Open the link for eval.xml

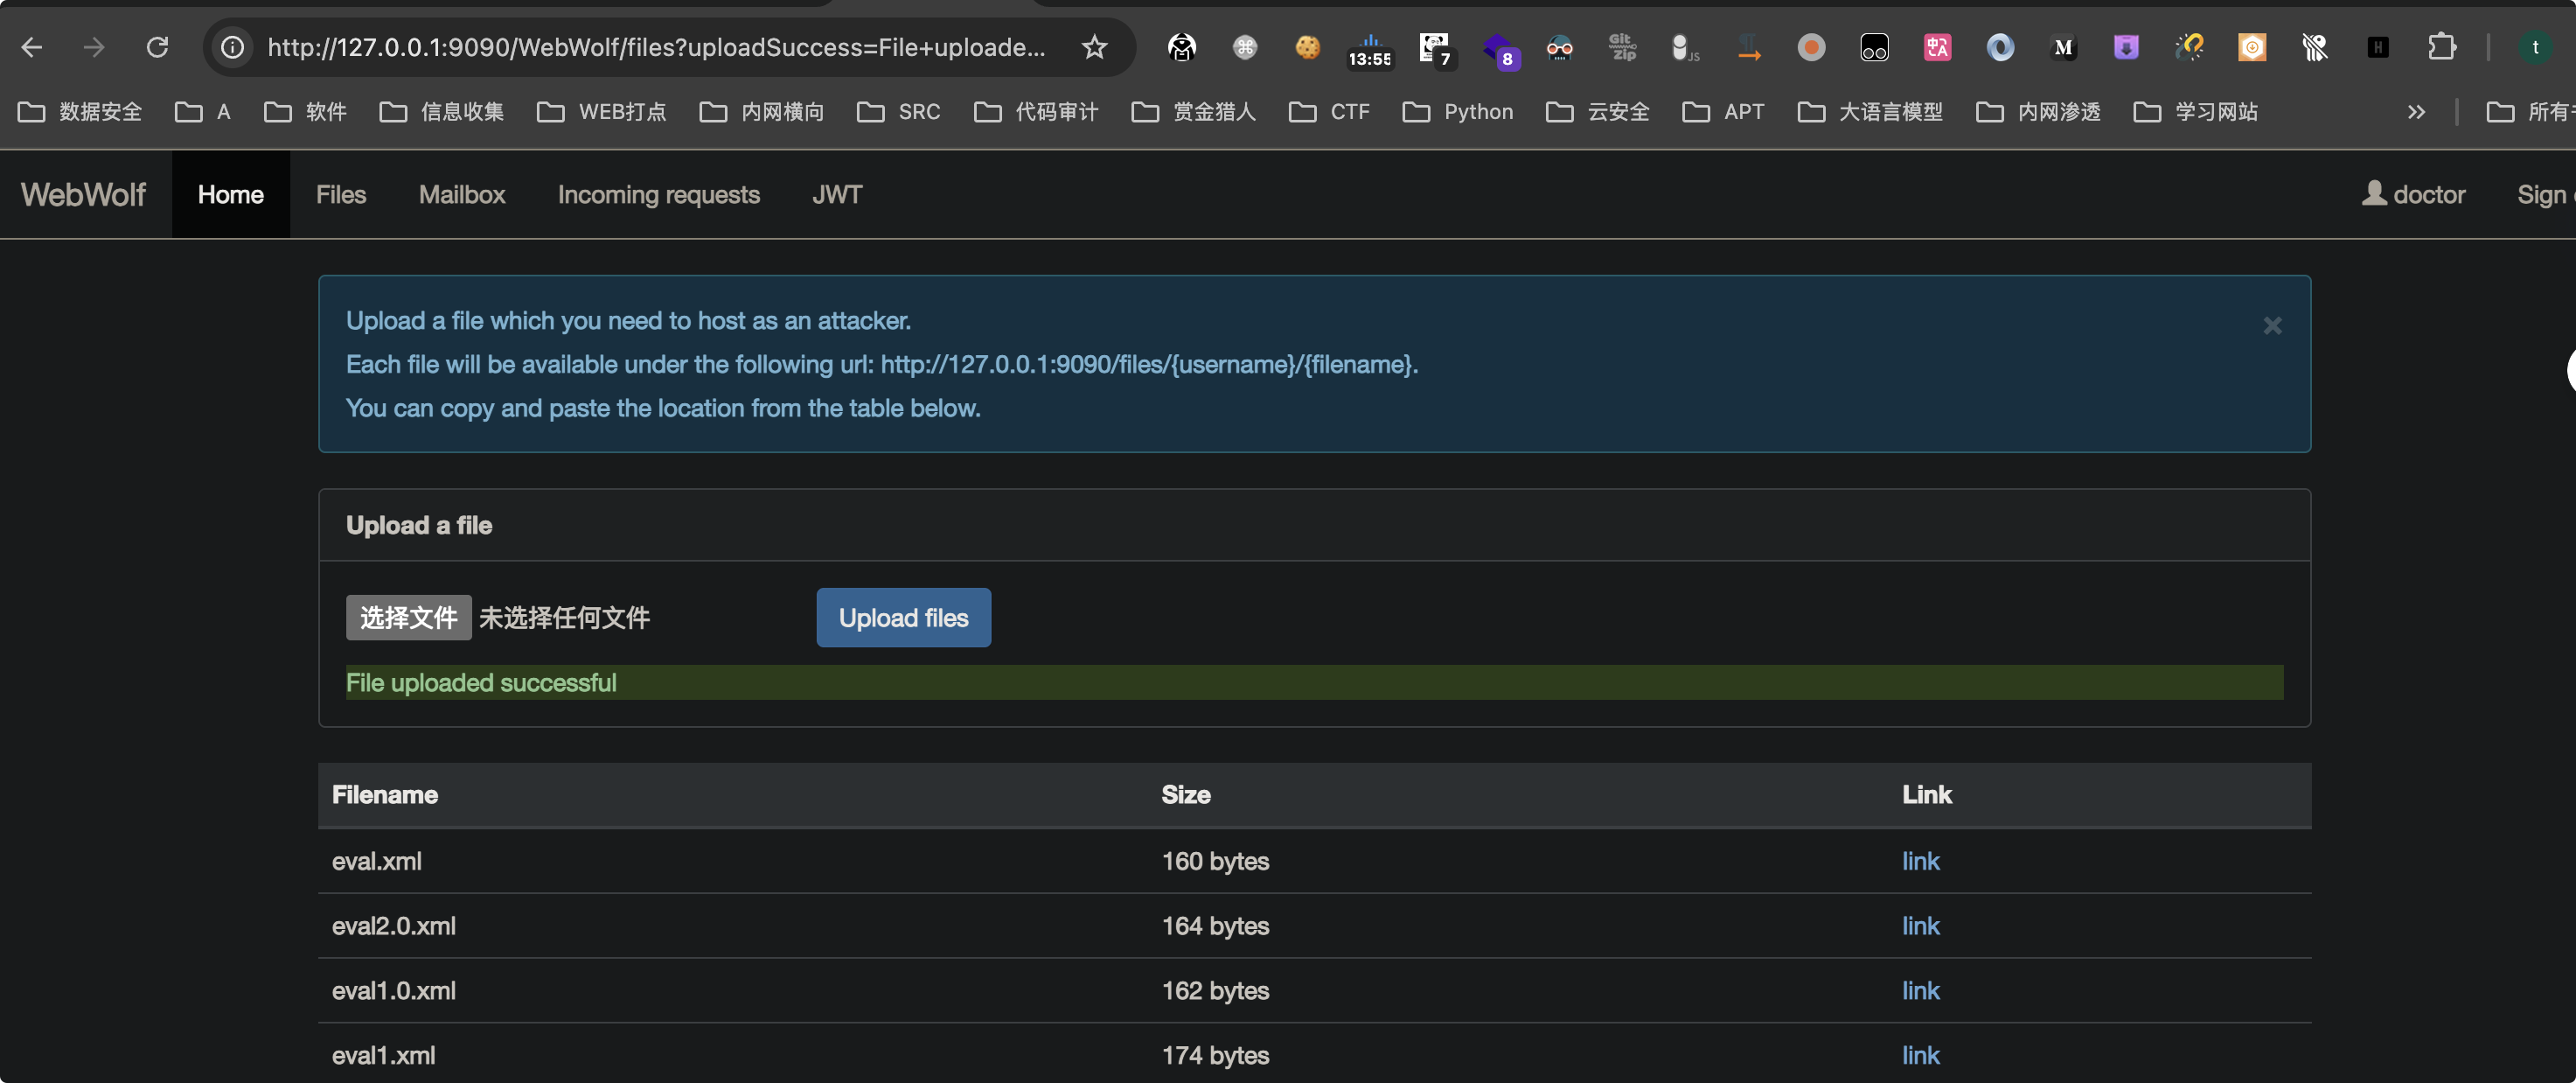[1920, 861]
